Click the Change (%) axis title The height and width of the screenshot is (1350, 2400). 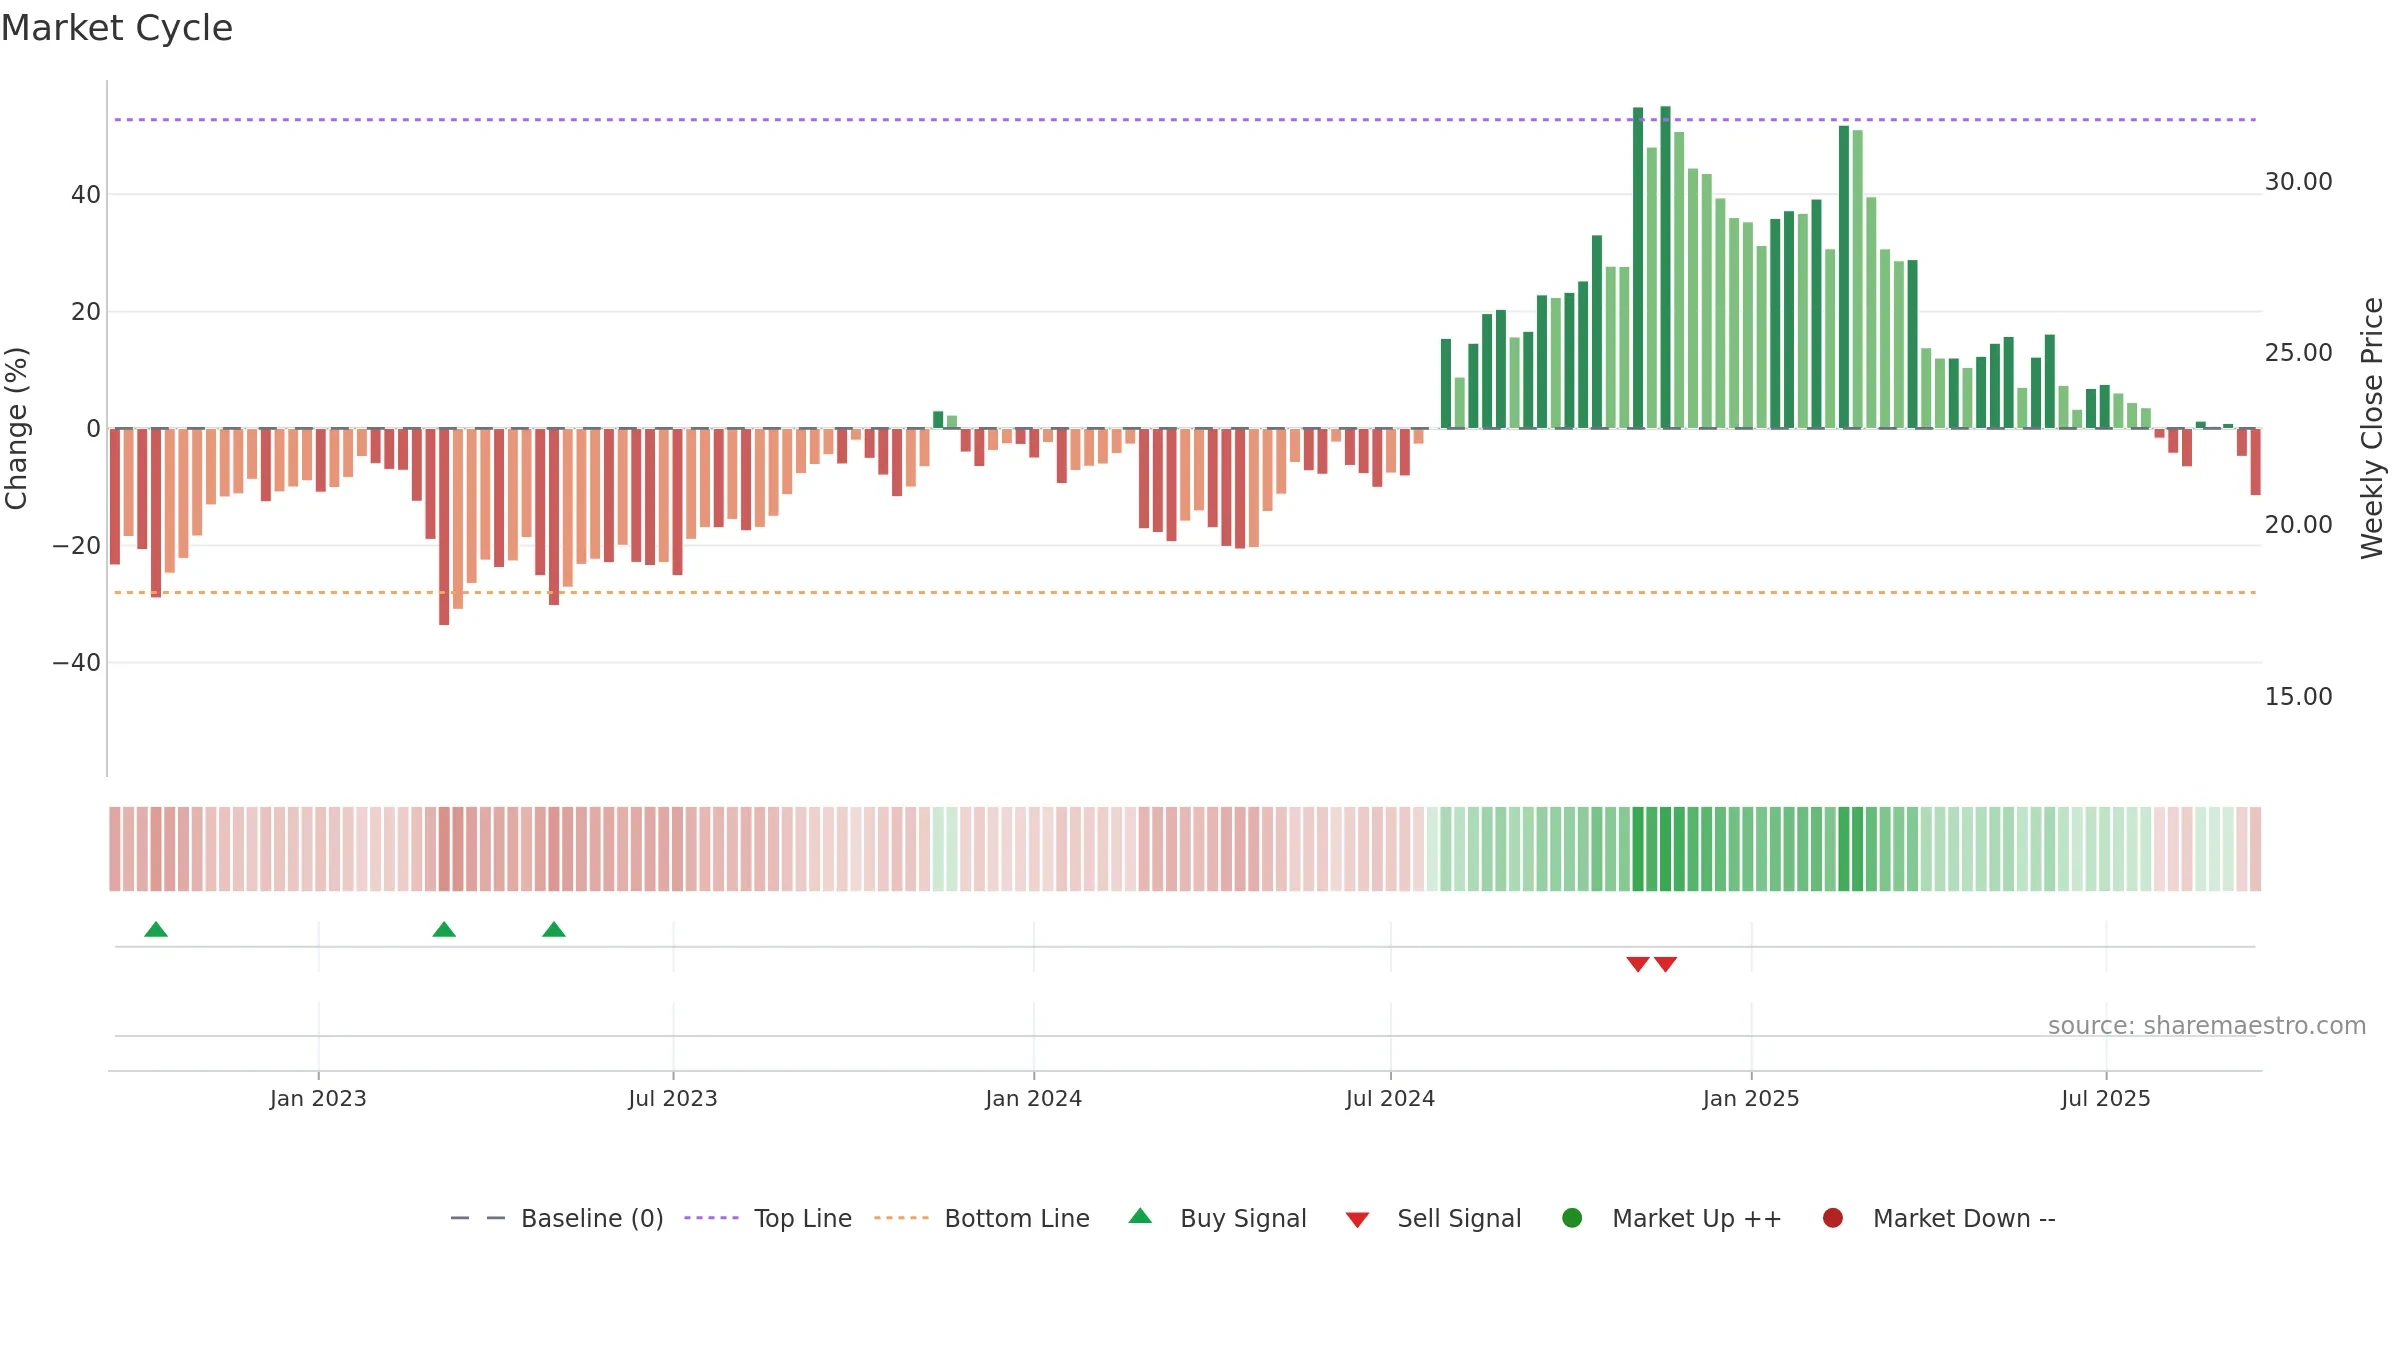pos(16,428)
